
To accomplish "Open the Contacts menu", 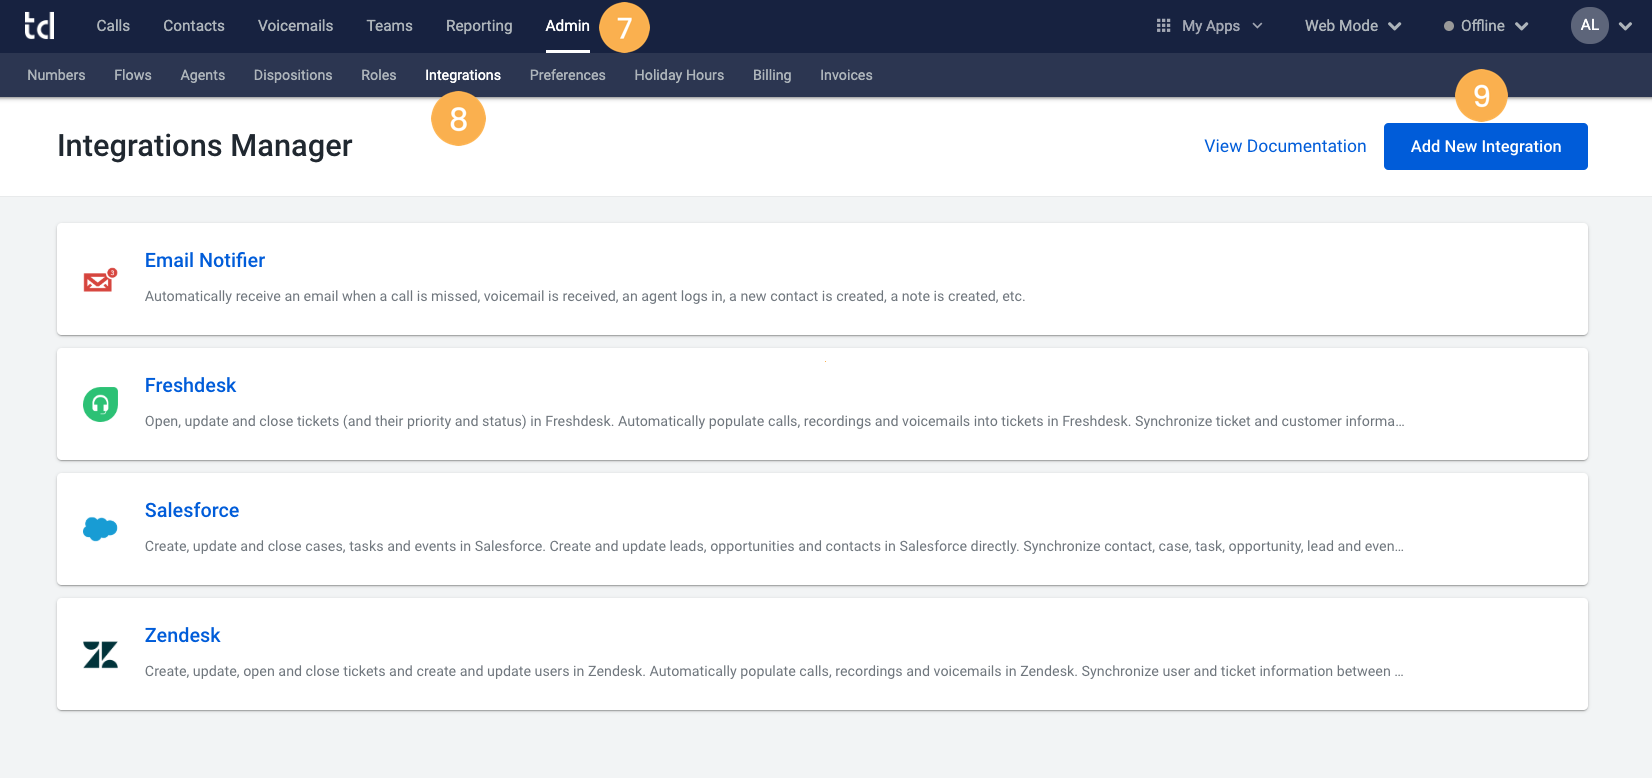I will (194, 26).
